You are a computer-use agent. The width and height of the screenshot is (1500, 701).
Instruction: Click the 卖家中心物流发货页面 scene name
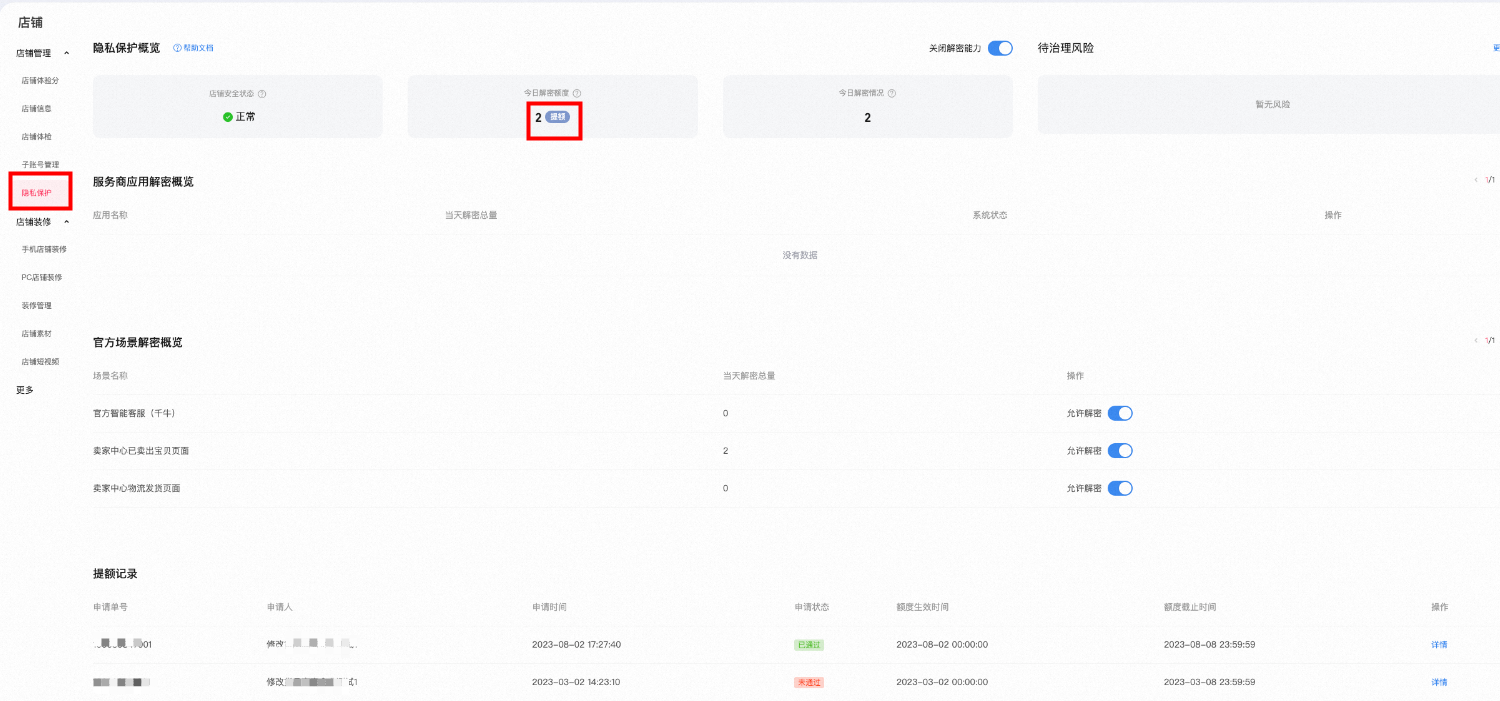click(137, 488)
